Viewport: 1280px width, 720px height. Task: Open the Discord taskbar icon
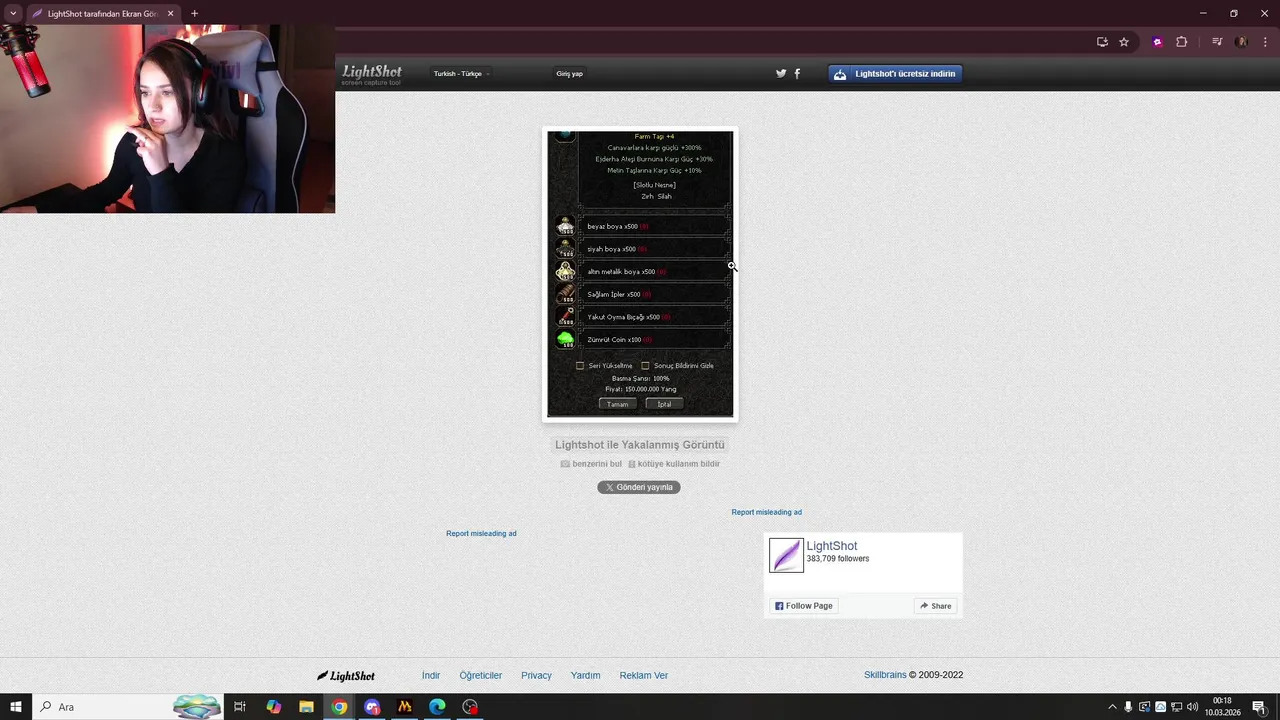point(372,707)
